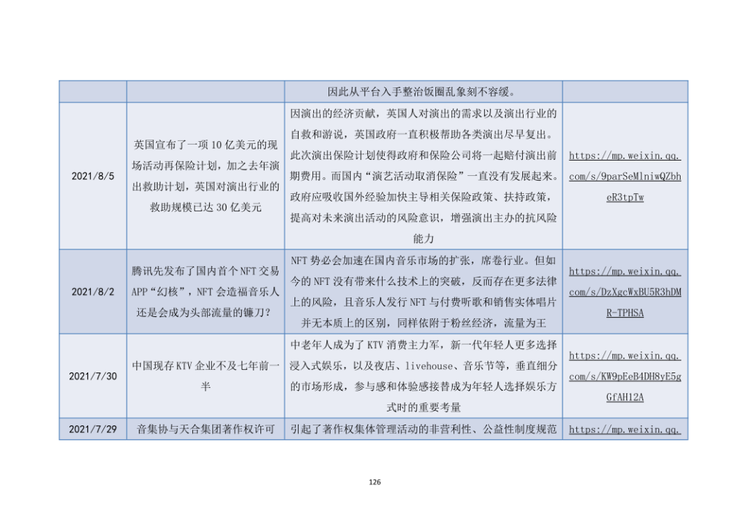Click the 因演出的经济贡献 commentary cell
Image resolution: width=750 pixels, height=531 pixels.
click(423, 176)
